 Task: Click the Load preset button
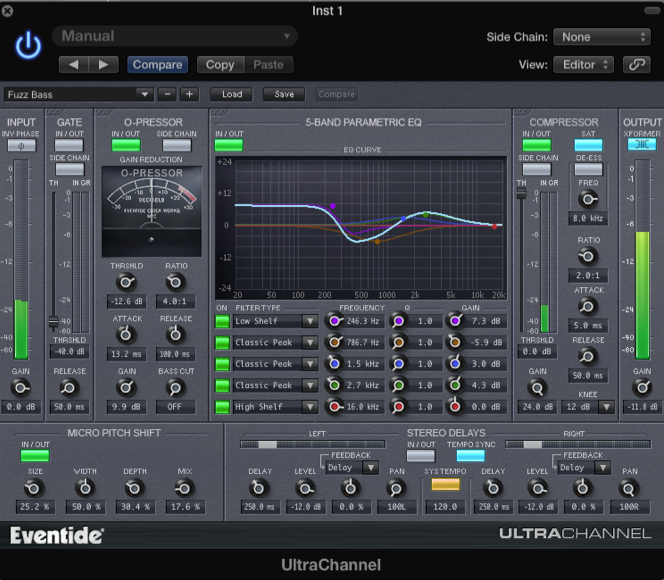pyautogui.click(x=232, y=95)
